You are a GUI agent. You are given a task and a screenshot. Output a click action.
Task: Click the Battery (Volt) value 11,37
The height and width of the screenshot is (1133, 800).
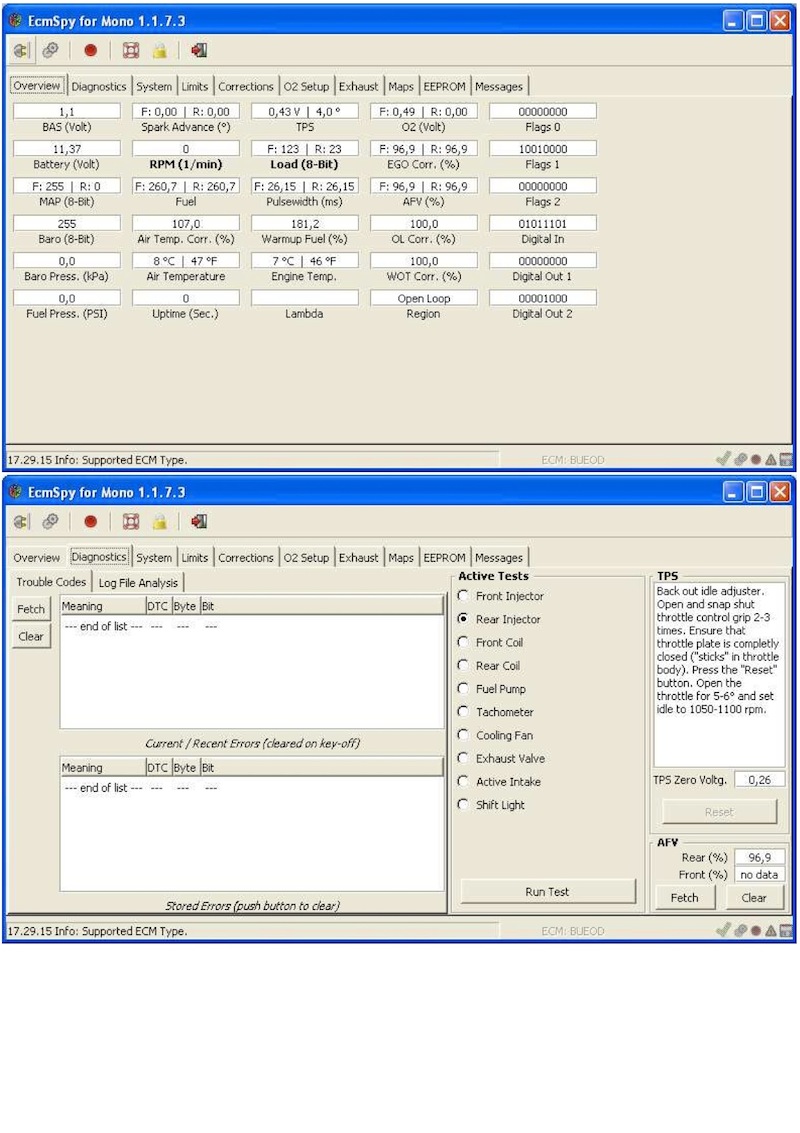tap(66, 149)
